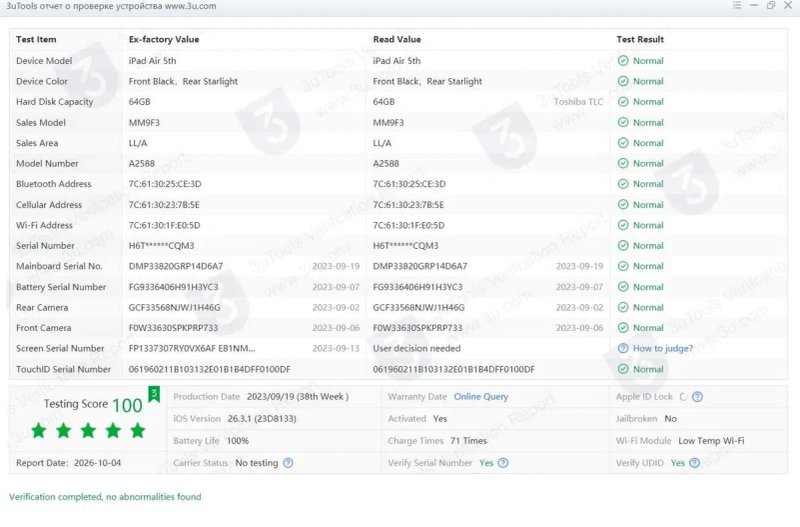Select the ex-factory Bluetooth address 7C:61:30:25:CE:3D
Image resolution: width=800 pixels, height=527 pixels.
[165, 184]
